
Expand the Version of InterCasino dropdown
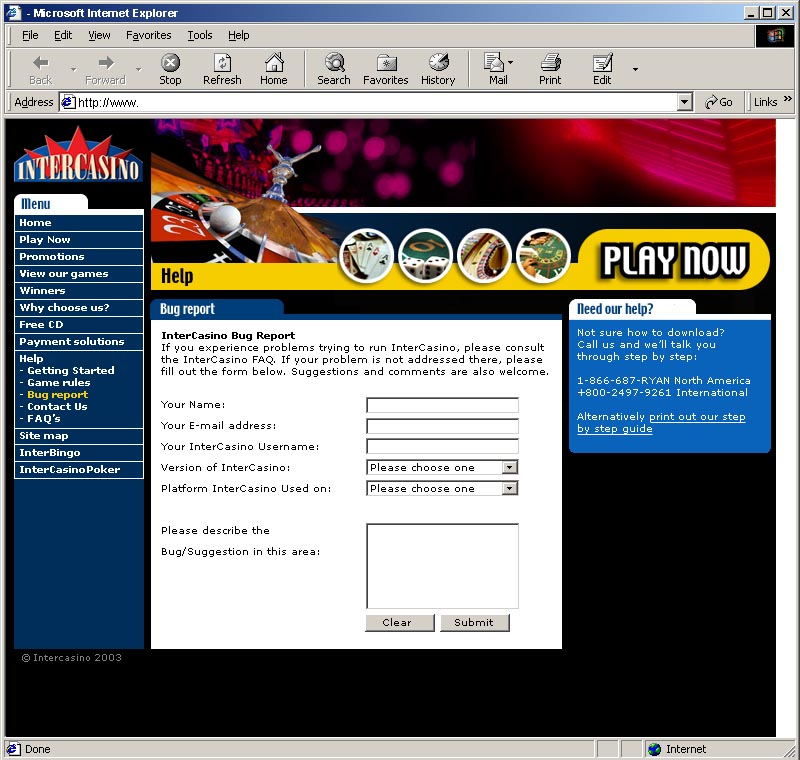[x=509, y=467]
